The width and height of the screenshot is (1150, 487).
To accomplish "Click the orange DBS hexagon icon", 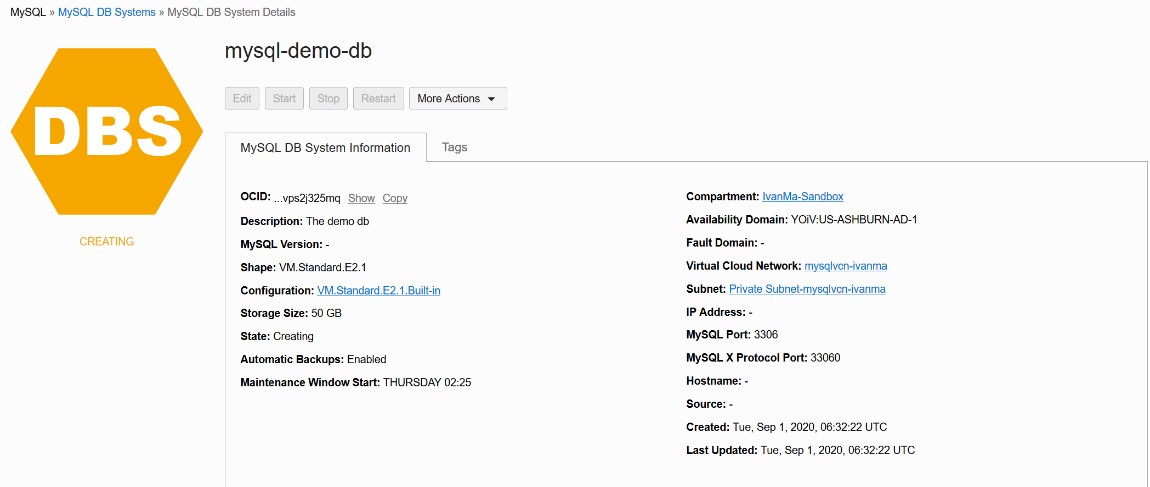I will [107, 131].
